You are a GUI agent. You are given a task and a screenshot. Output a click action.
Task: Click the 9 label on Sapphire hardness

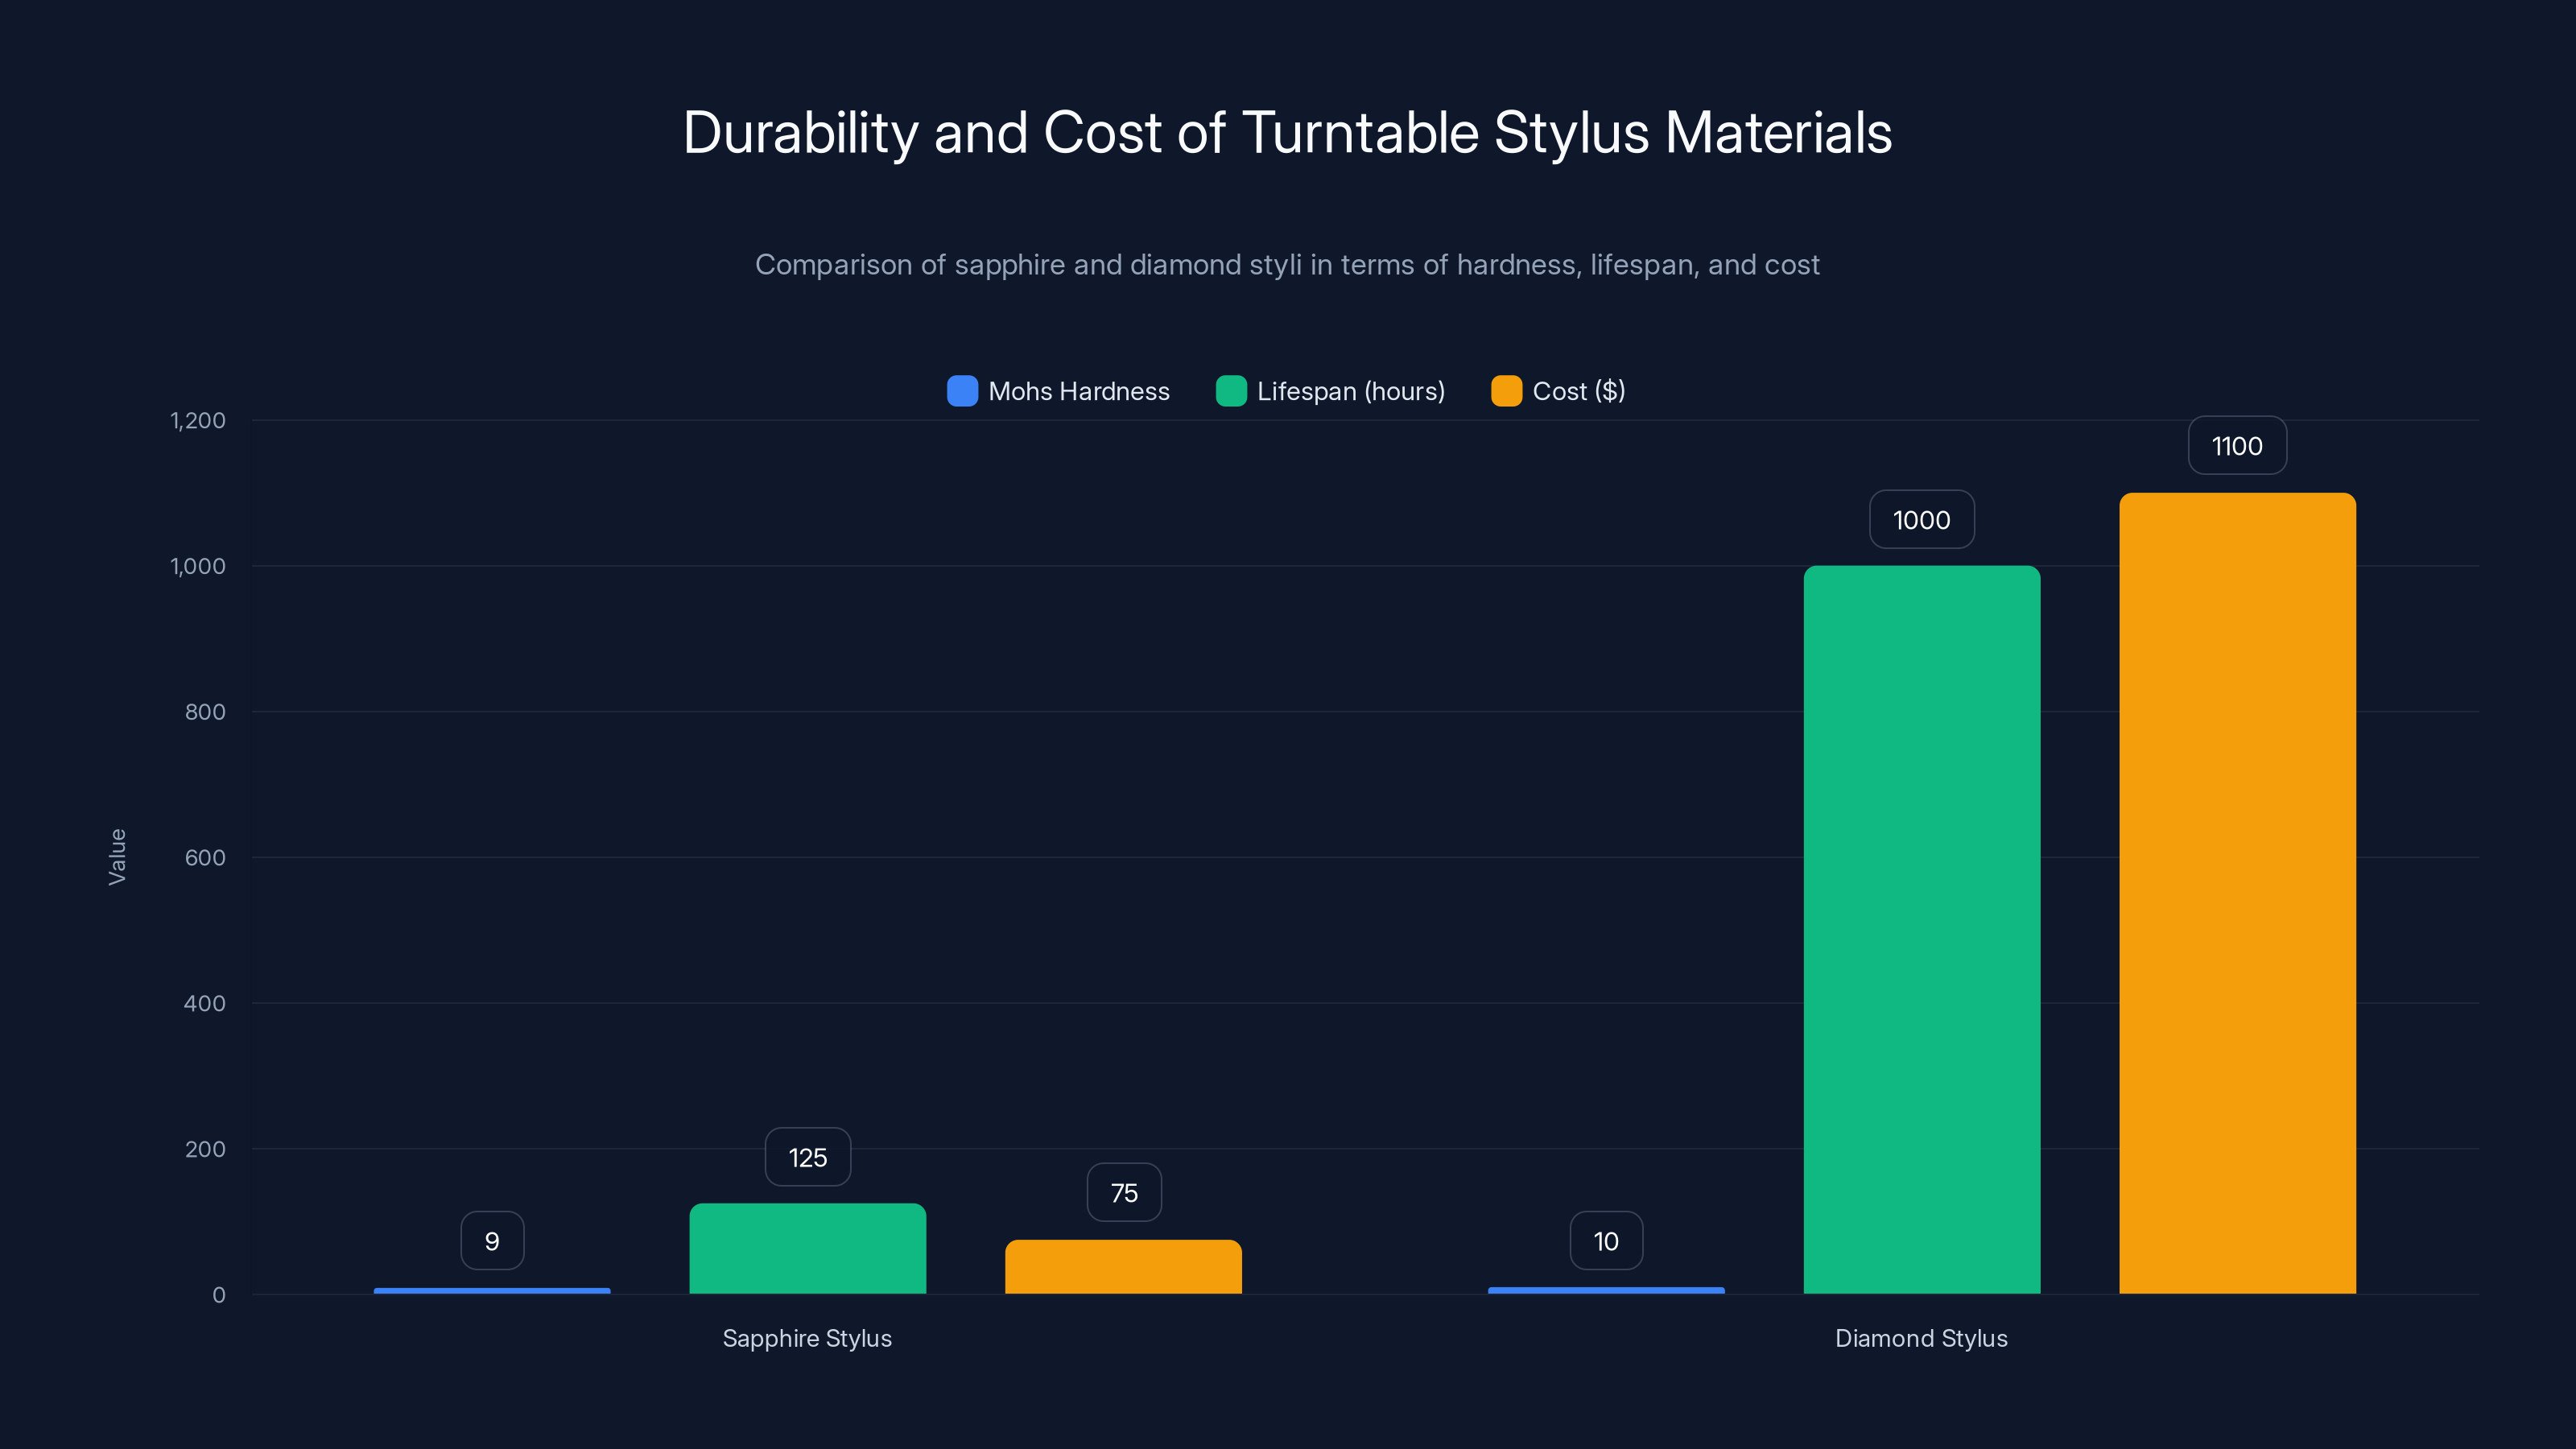[x=491, y=1240]
